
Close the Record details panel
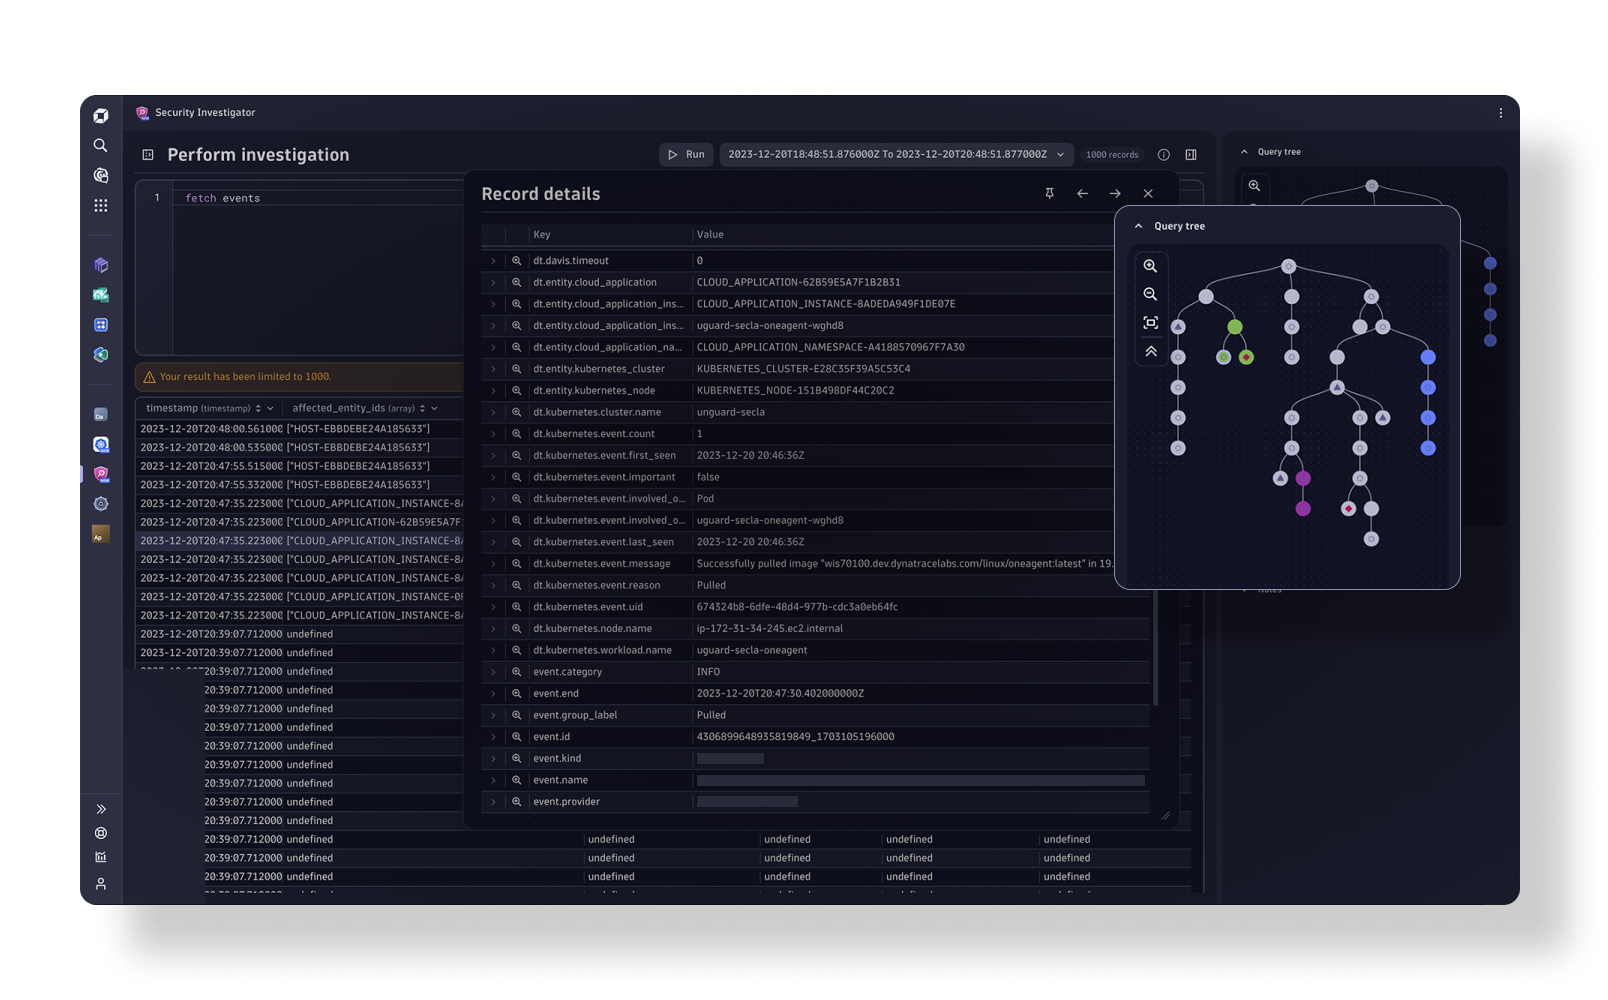1148,194
